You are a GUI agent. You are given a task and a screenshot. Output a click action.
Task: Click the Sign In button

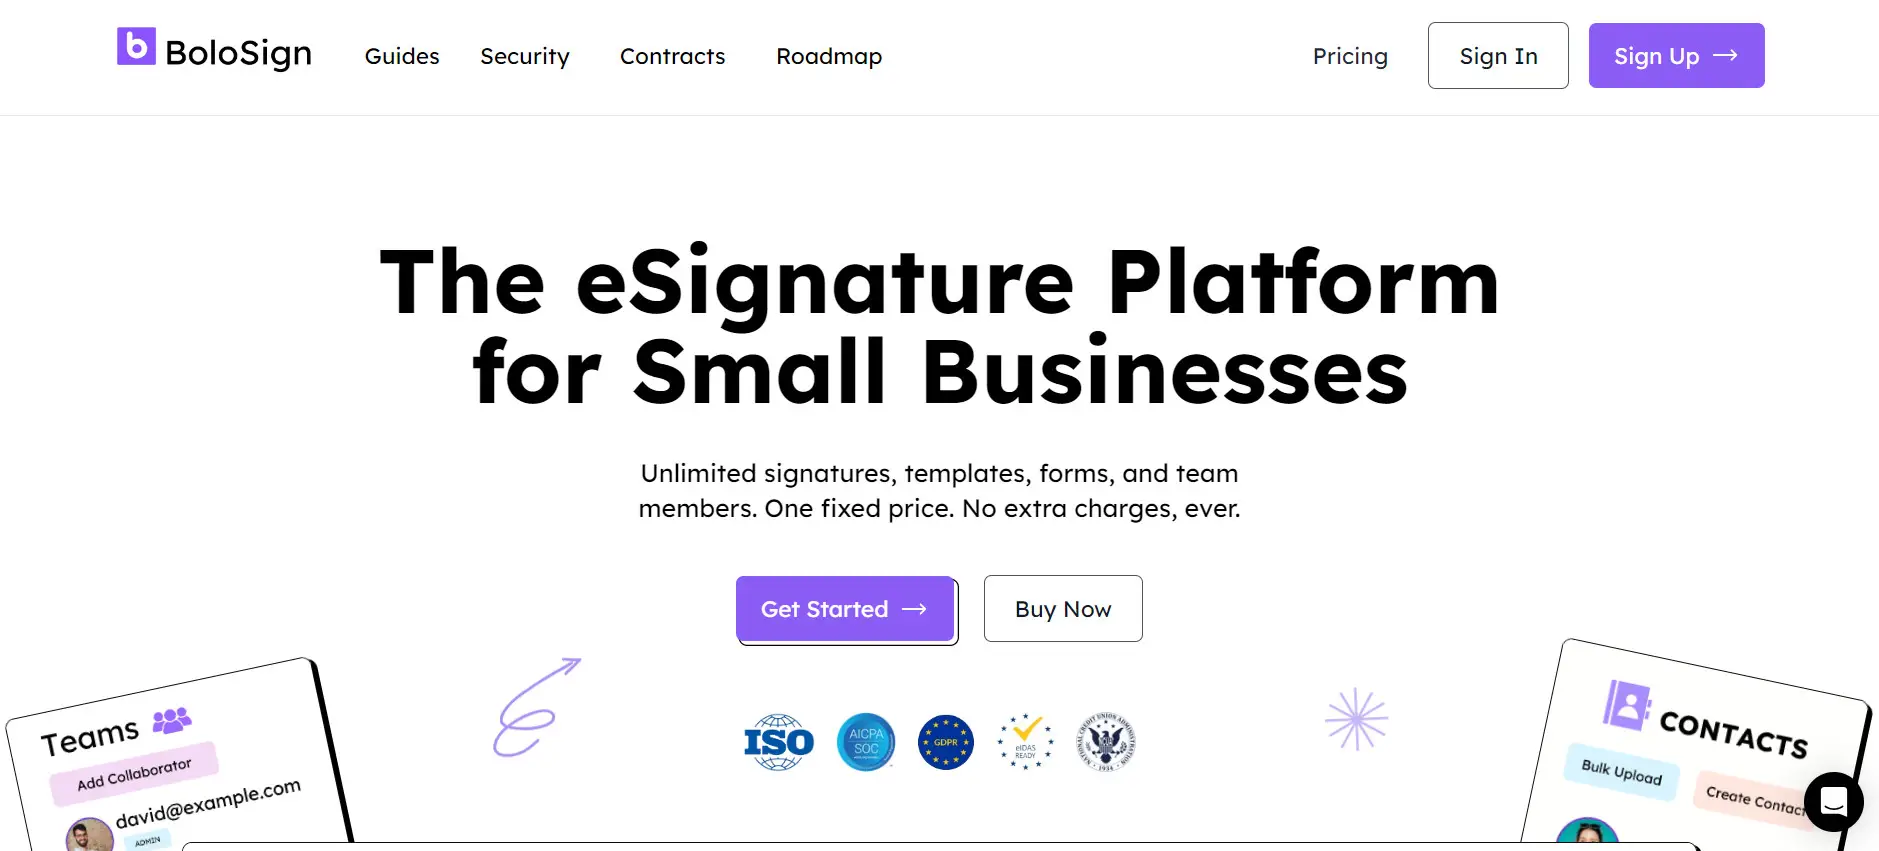1498,55
